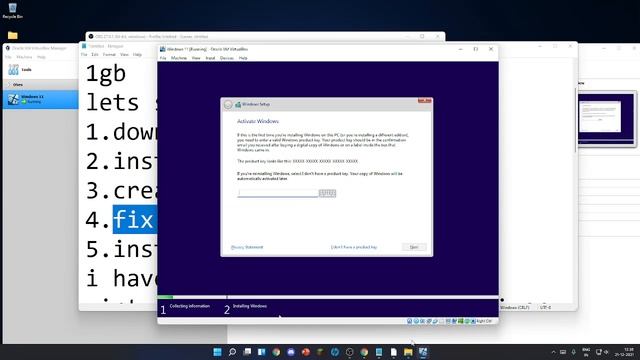
Task: Open the Edit menu in Notepad
Action: point(95,54)
